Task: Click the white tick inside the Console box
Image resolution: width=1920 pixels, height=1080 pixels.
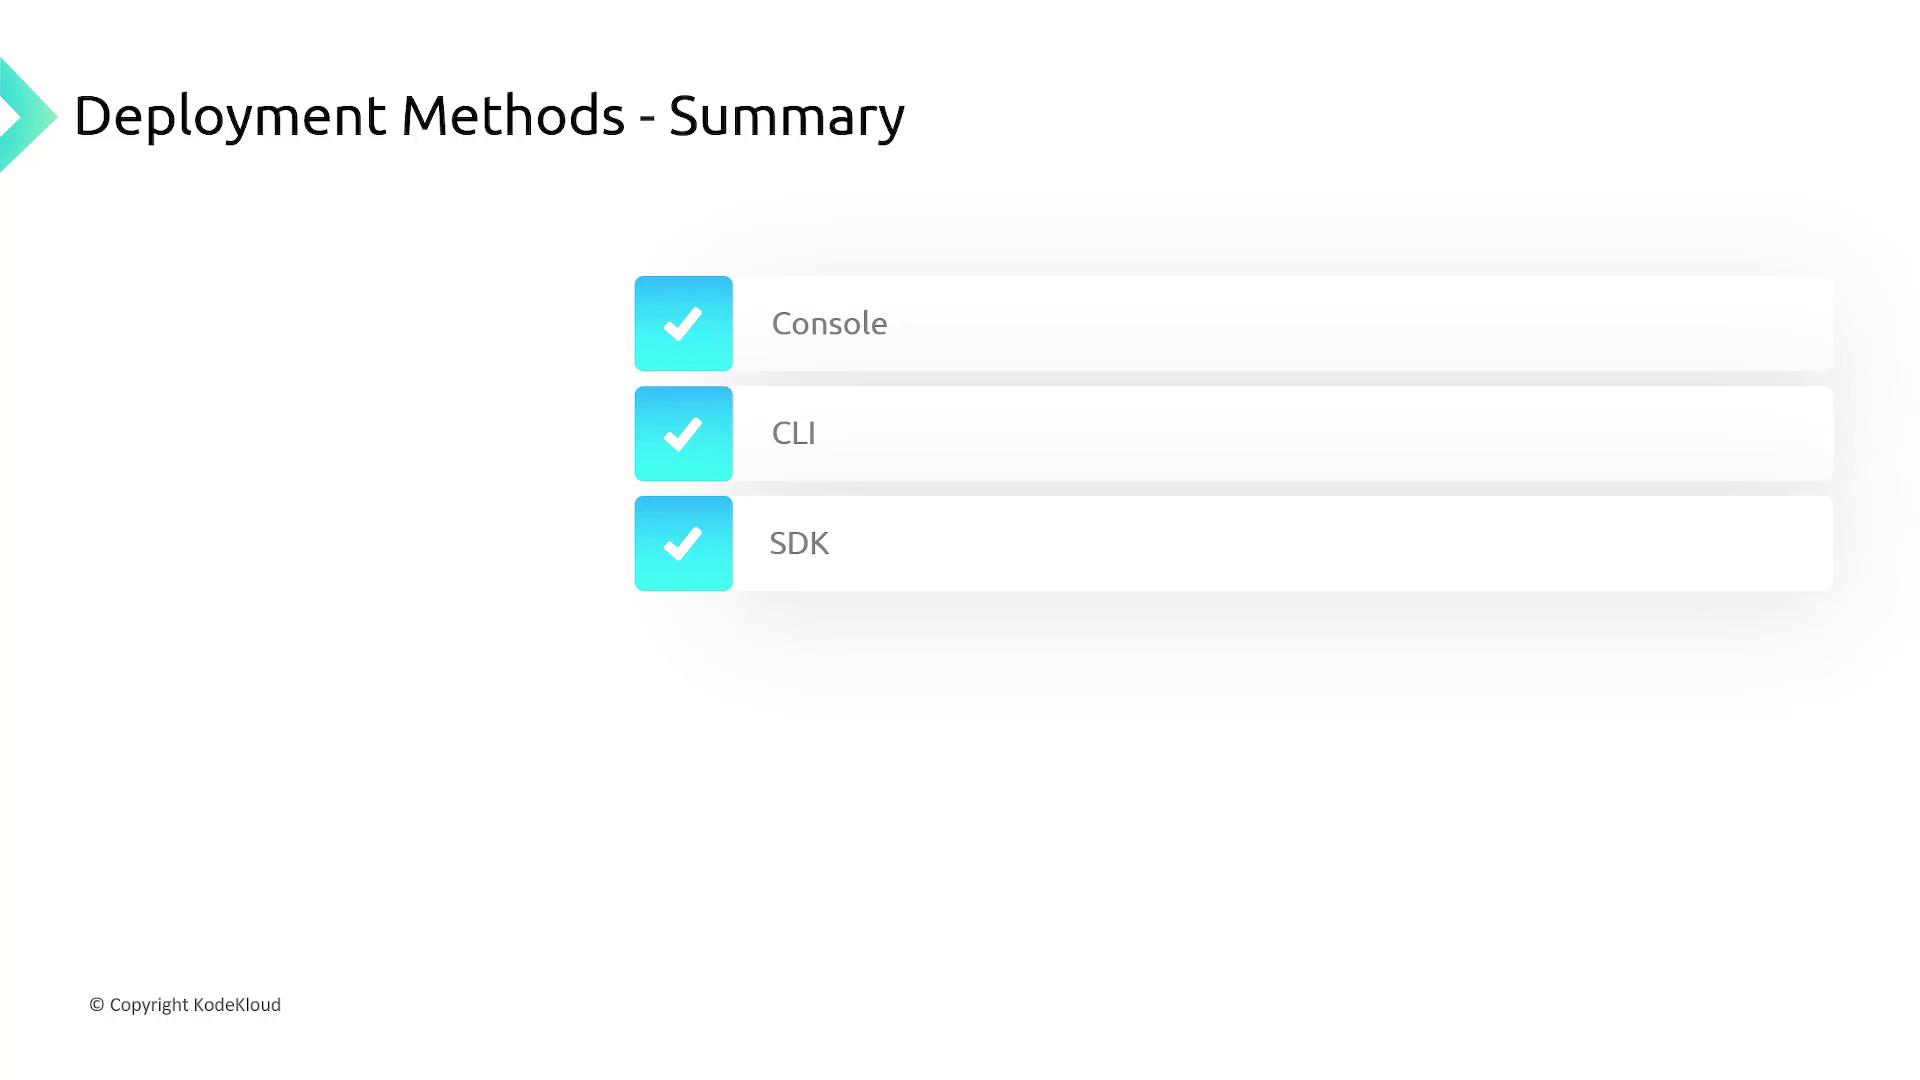Action: (683, 324)
